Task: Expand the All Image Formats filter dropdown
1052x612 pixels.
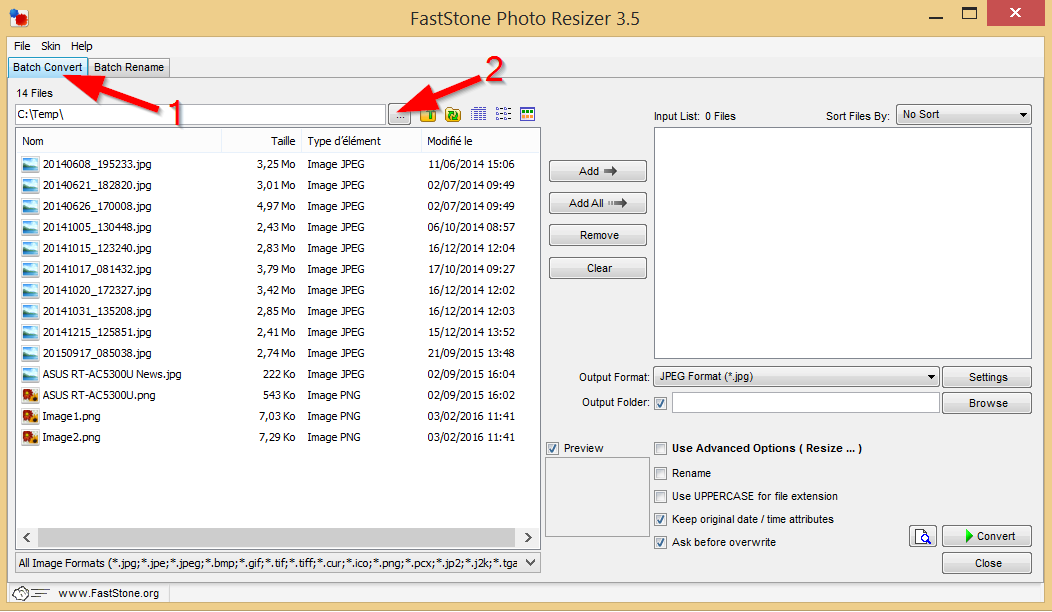Action: tap(277, 563)
